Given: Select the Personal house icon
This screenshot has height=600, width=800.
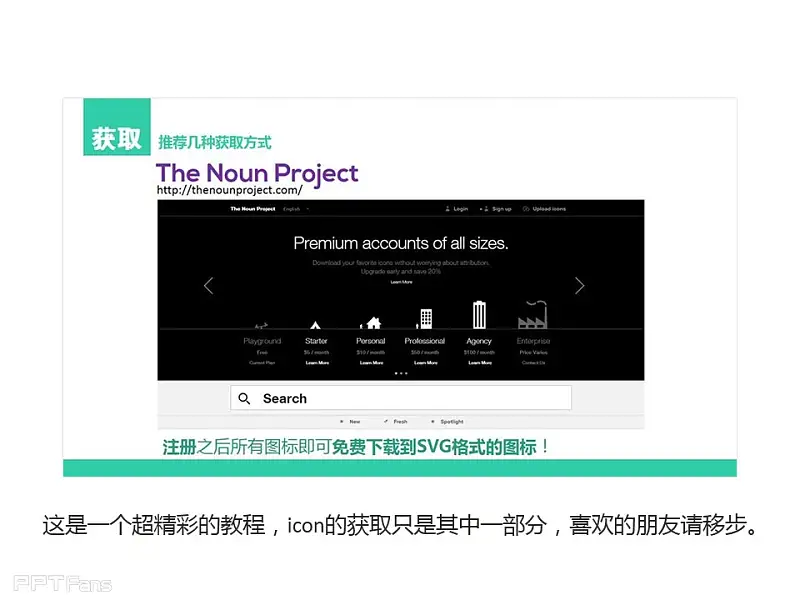Looking at the screenshot, I should click(371, 323).
